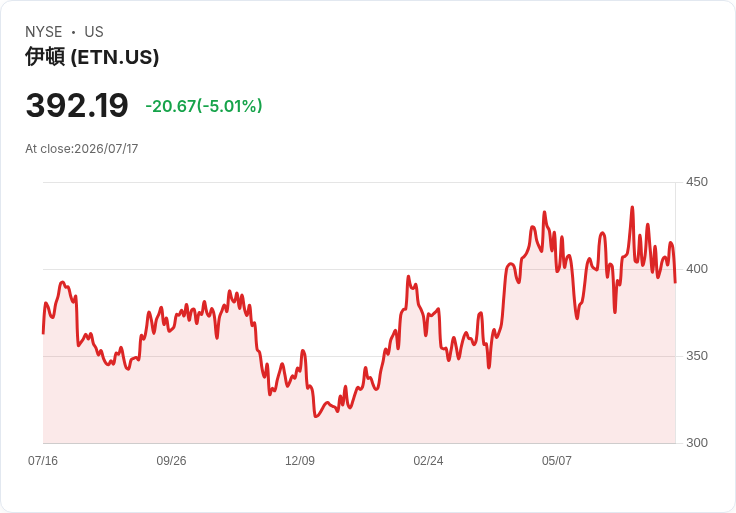Click the 450 y-axis price label
736x513 pixels.
coord(697,182)
